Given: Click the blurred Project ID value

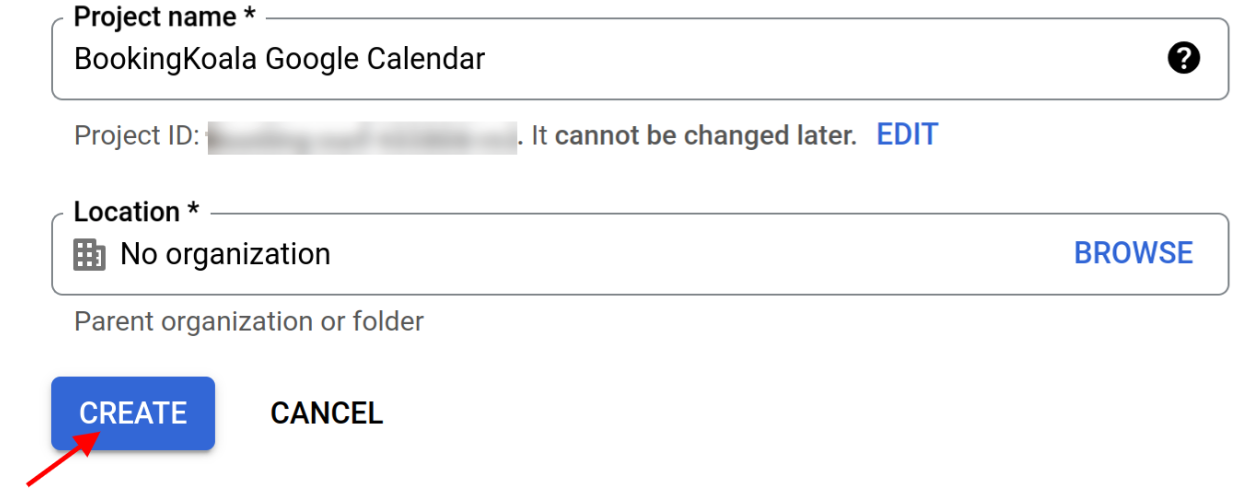Looking at the screenshot, I should pos(362,136).
